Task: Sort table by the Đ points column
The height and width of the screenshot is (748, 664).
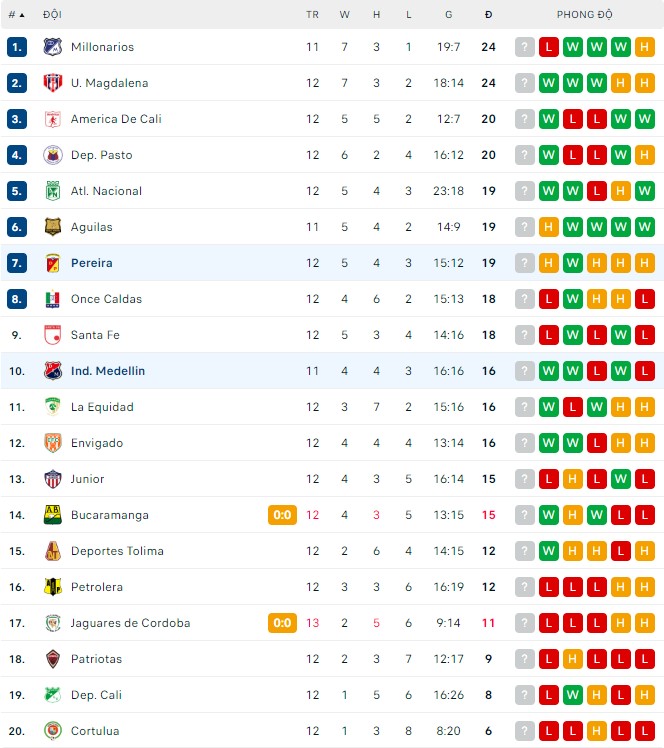Action: coord(488,15)
